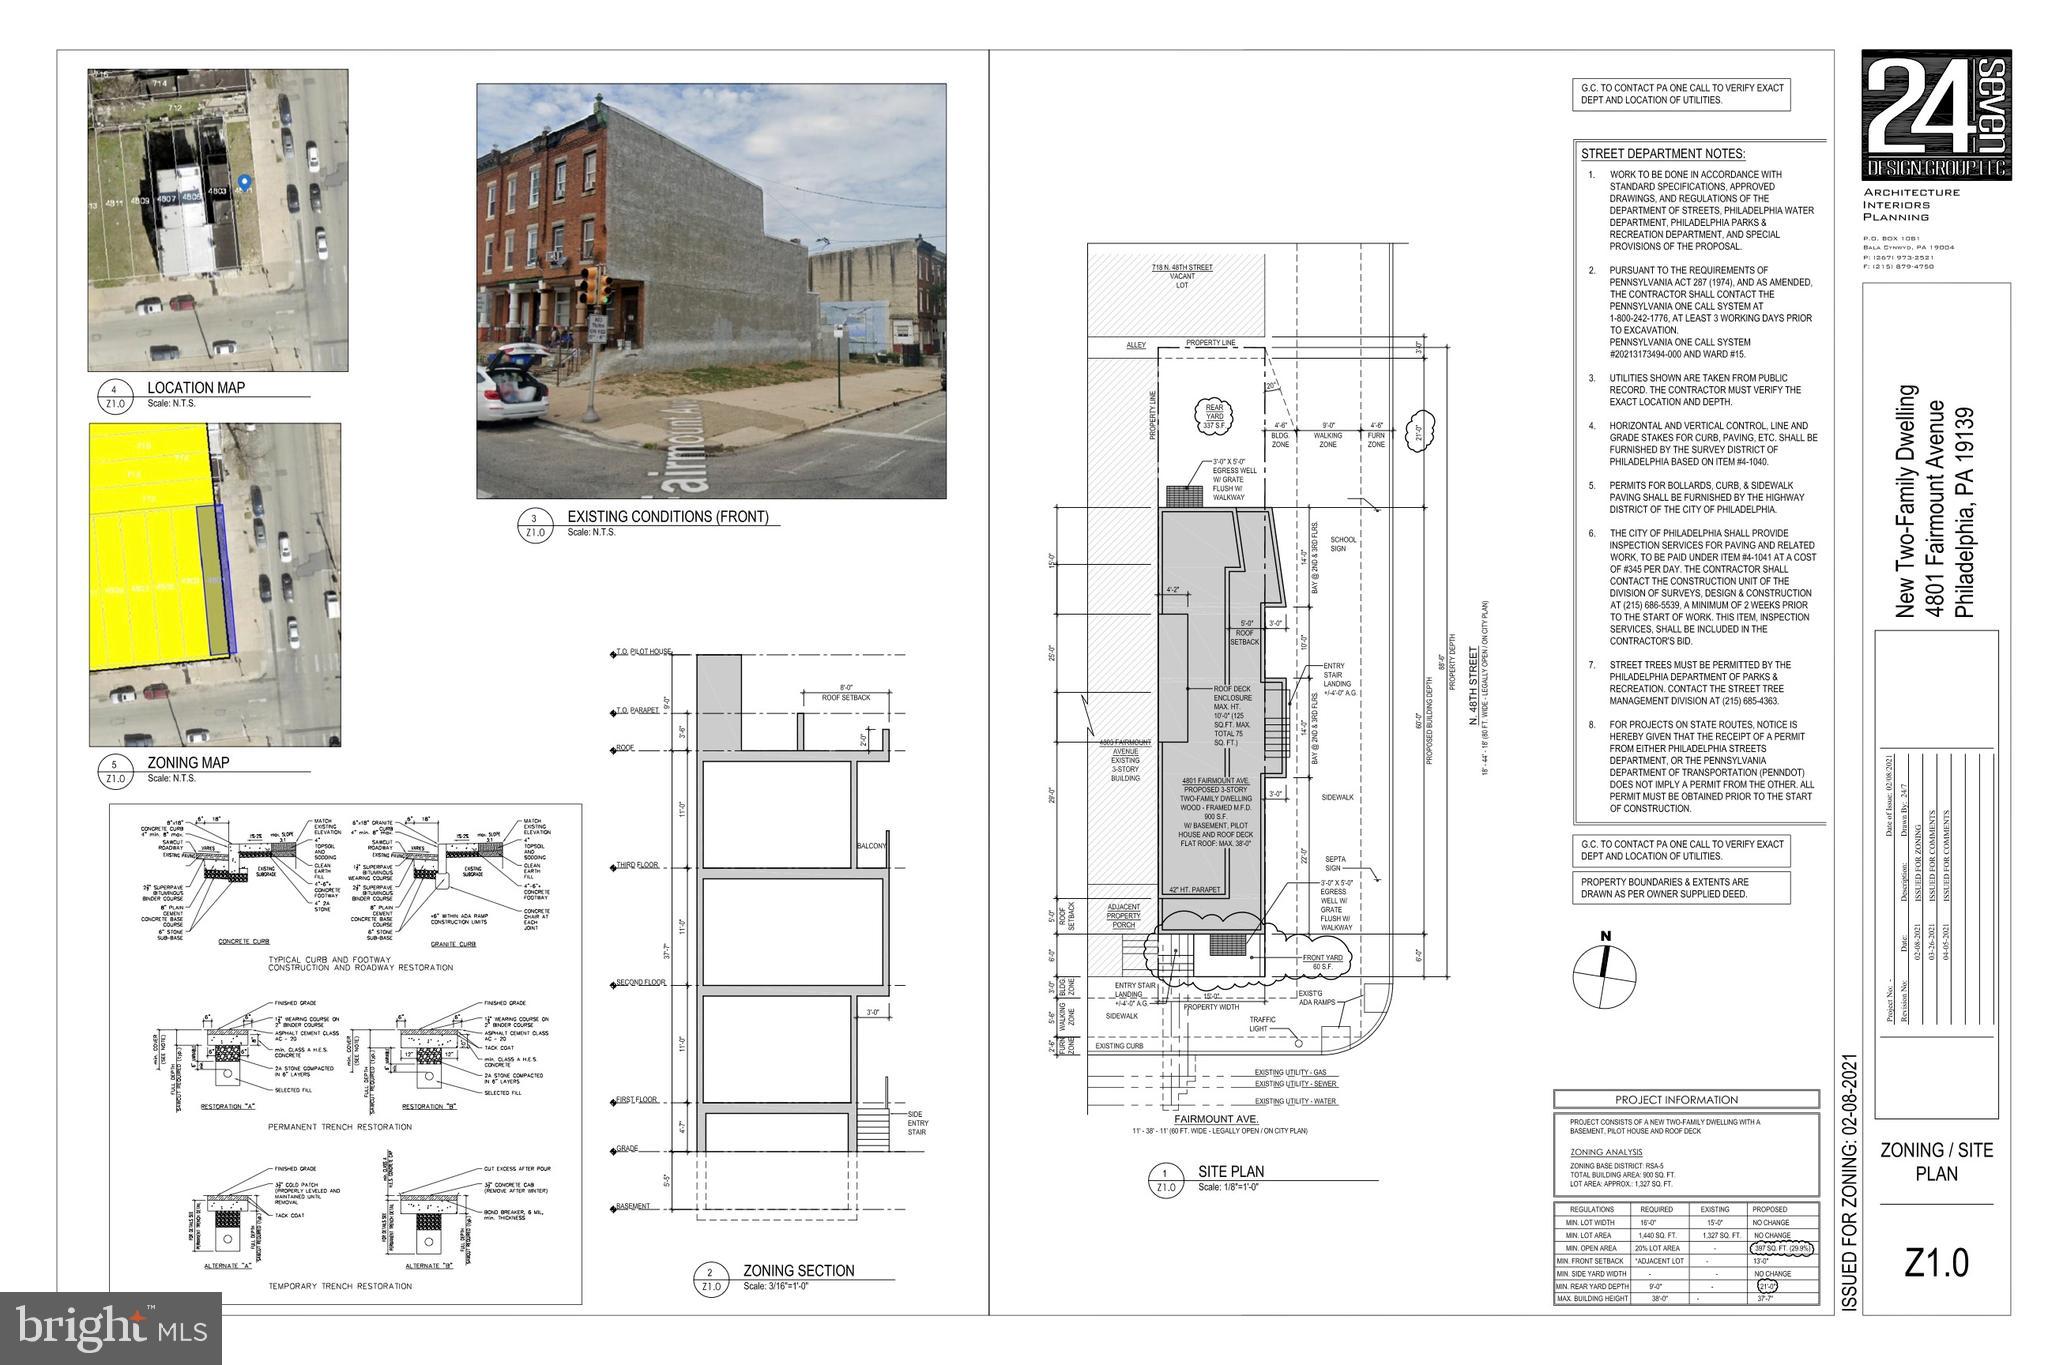Click the bright MLS watermark logo
The width and height of the screenshot is (2048, 1365).
coord(111,1328)
